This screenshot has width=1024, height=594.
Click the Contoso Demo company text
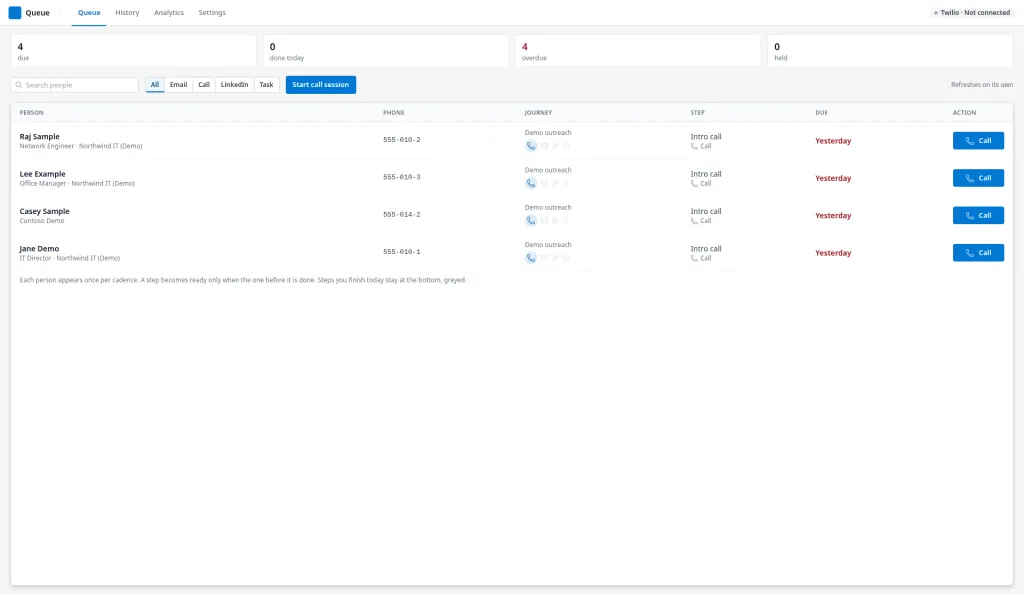point(42,221)
